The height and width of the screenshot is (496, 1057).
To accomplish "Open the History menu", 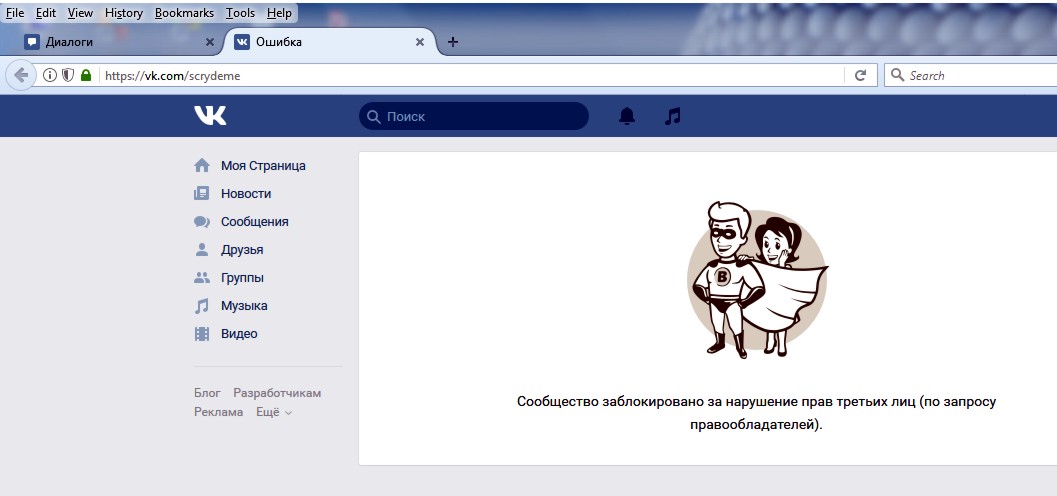I will pos(124,13).
